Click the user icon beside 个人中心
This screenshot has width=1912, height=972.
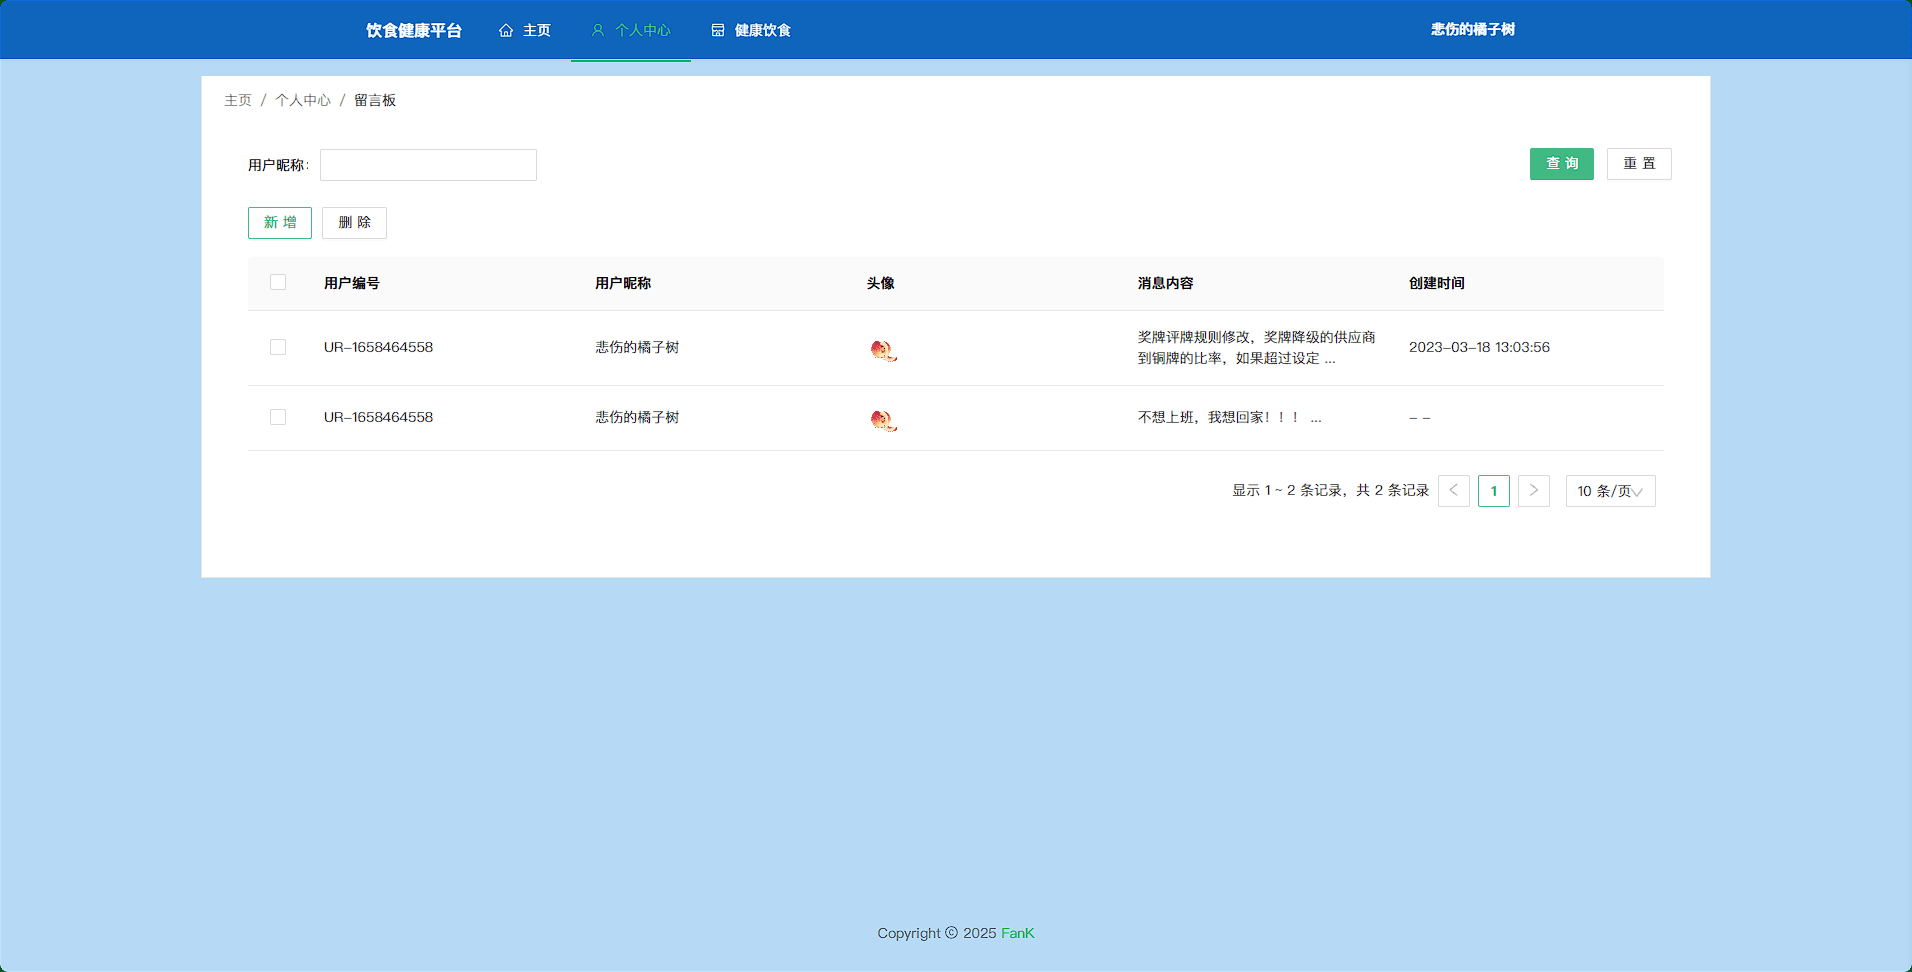point(598,30)
